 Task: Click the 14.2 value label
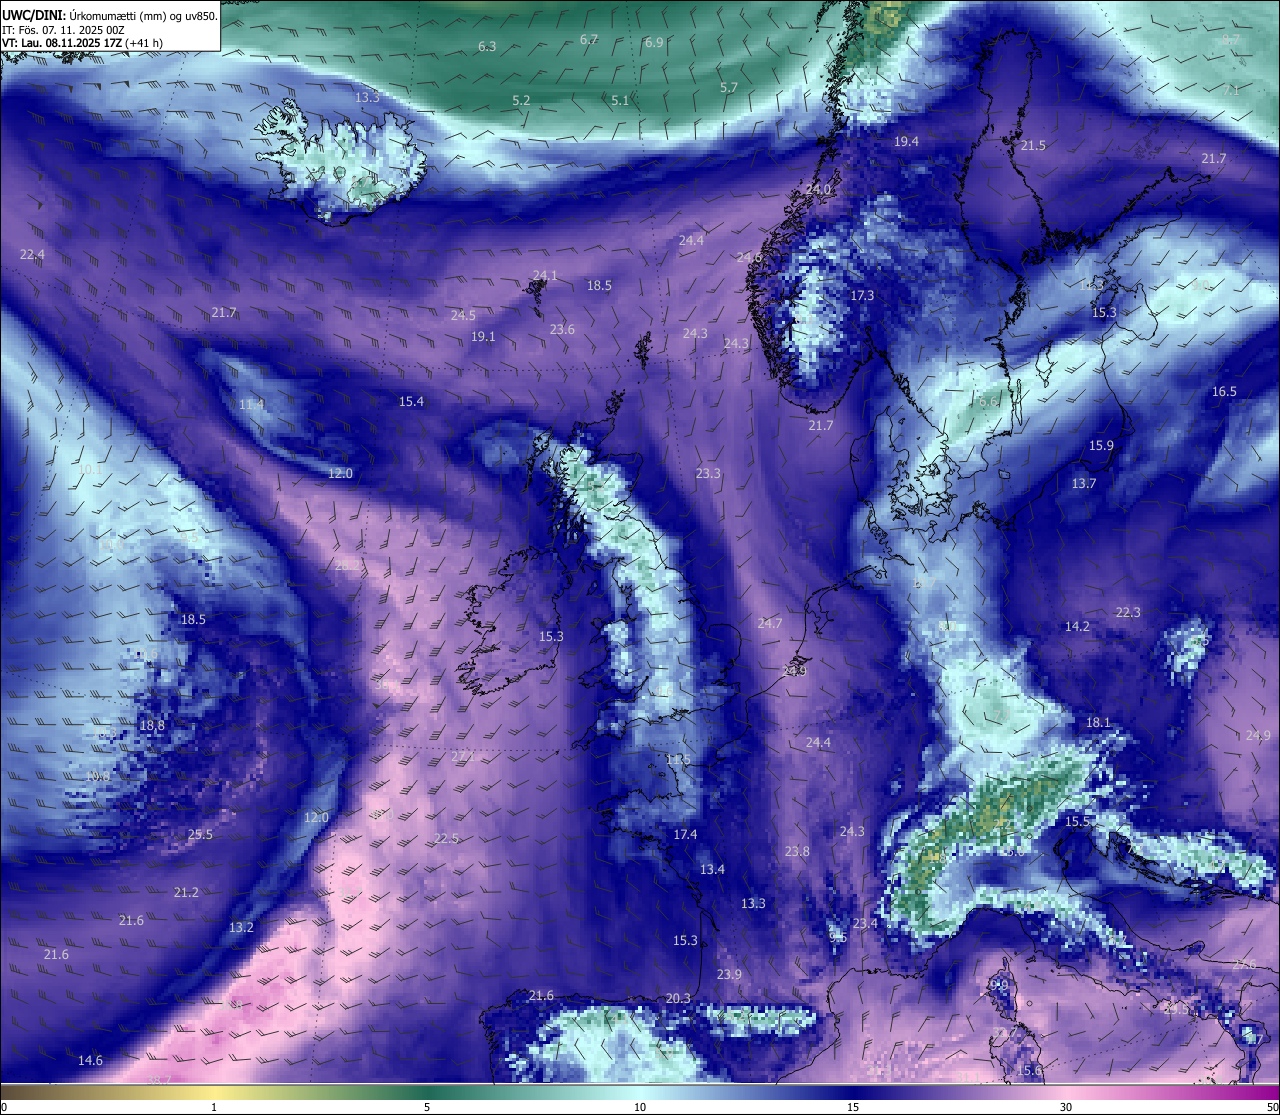pyautogui.click(x=1077, y=627)
